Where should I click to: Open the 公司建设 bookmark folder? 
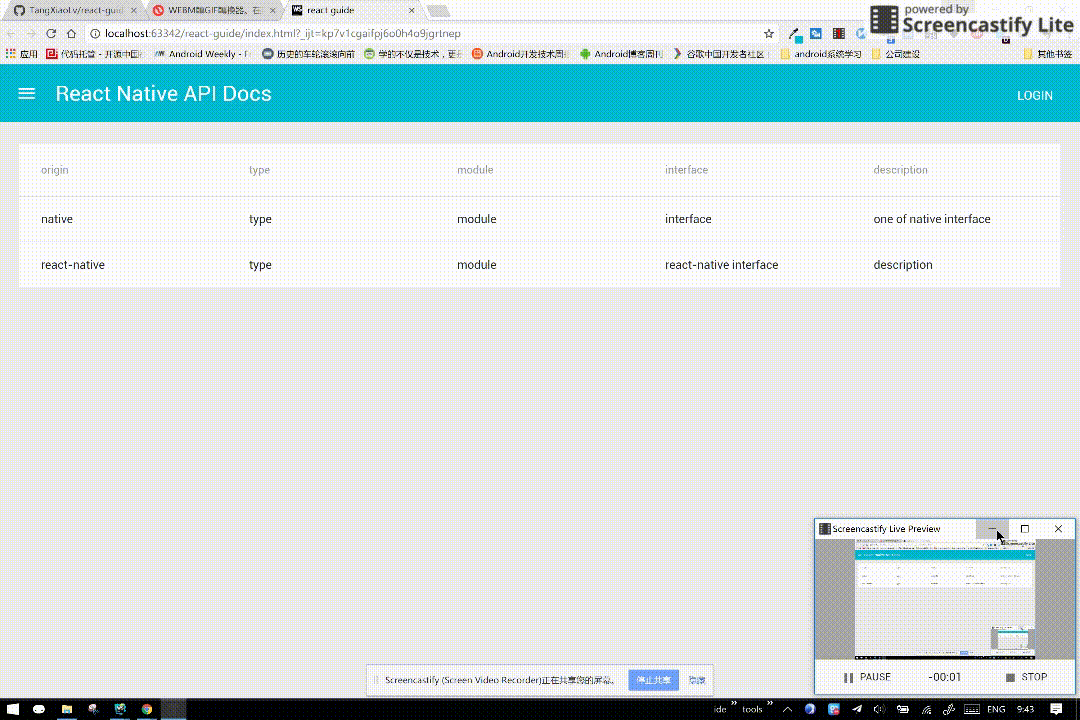pos(895,54)
